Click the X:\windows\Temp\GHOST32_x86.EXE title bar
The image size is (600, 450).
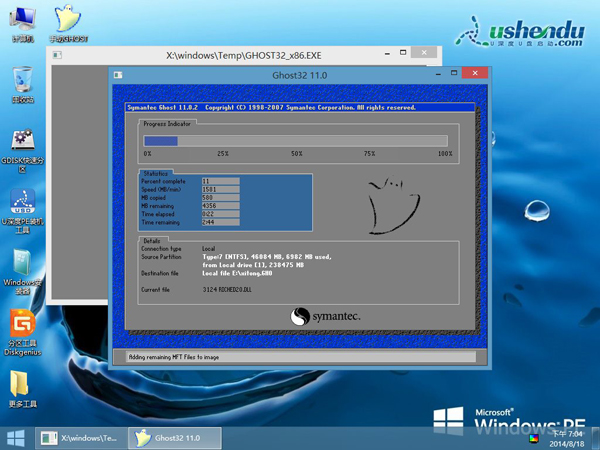244,55
